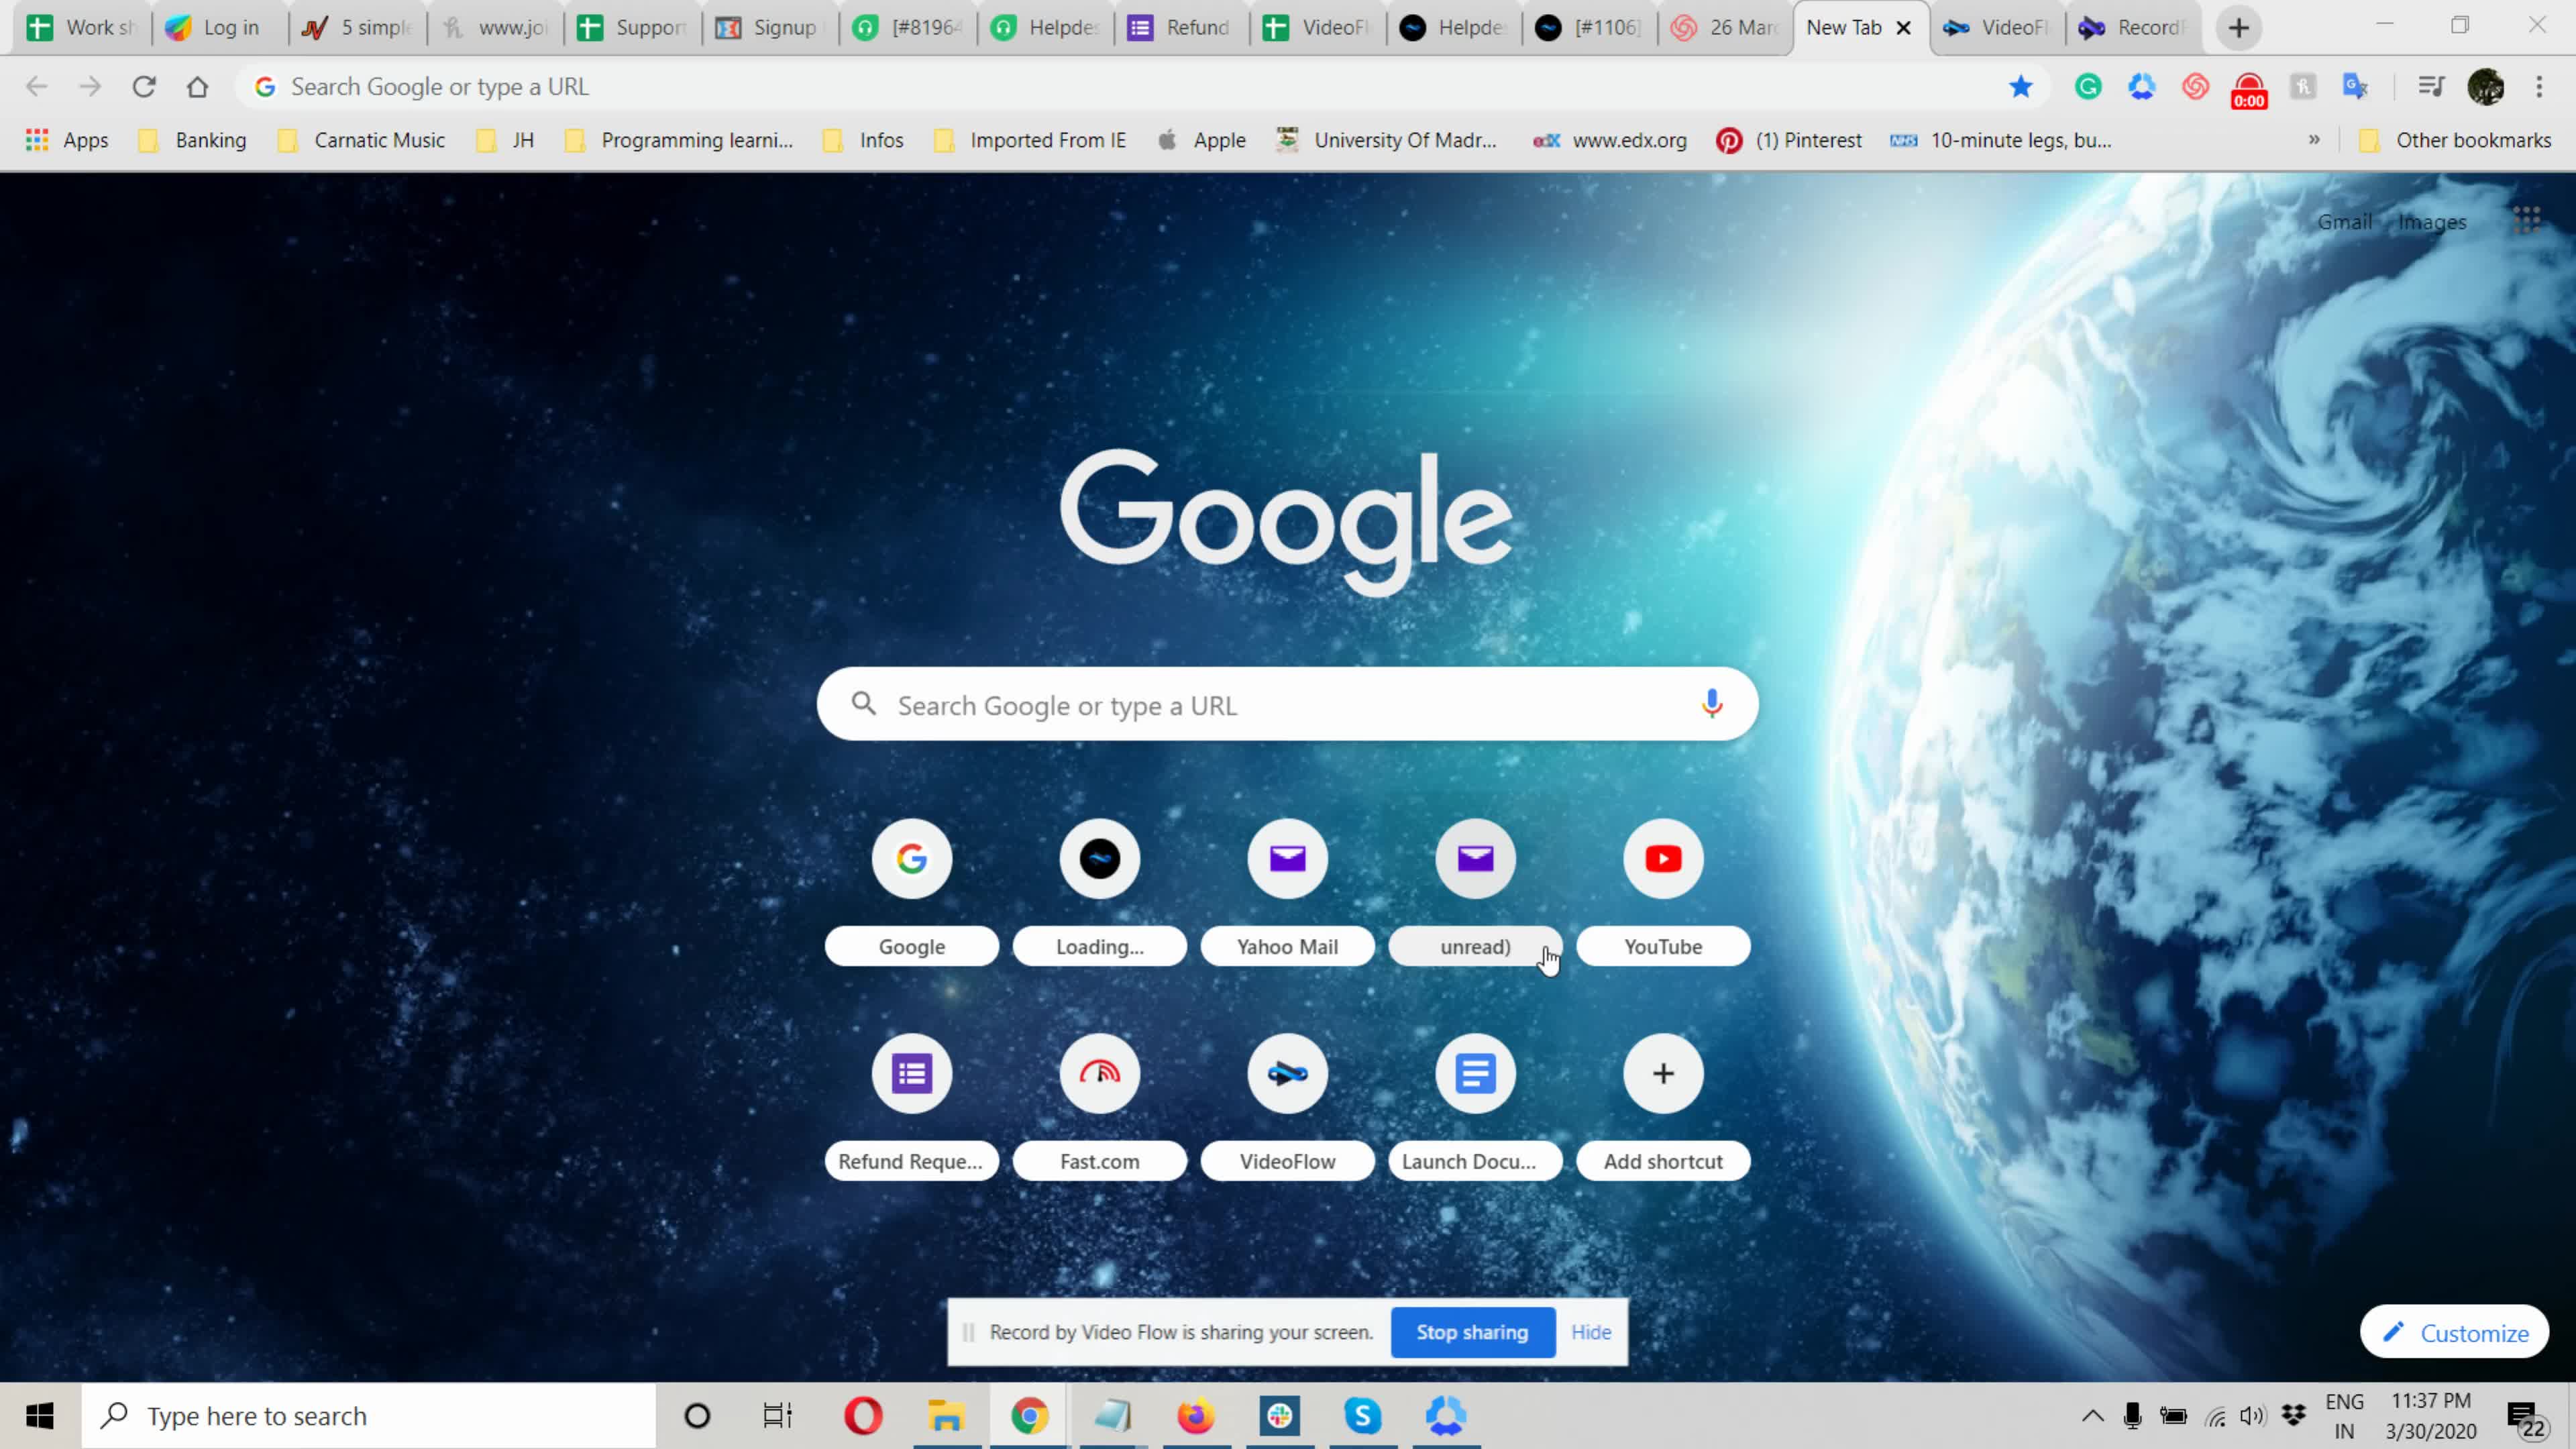Open the JH bookmarks folder

coord(506,140)
